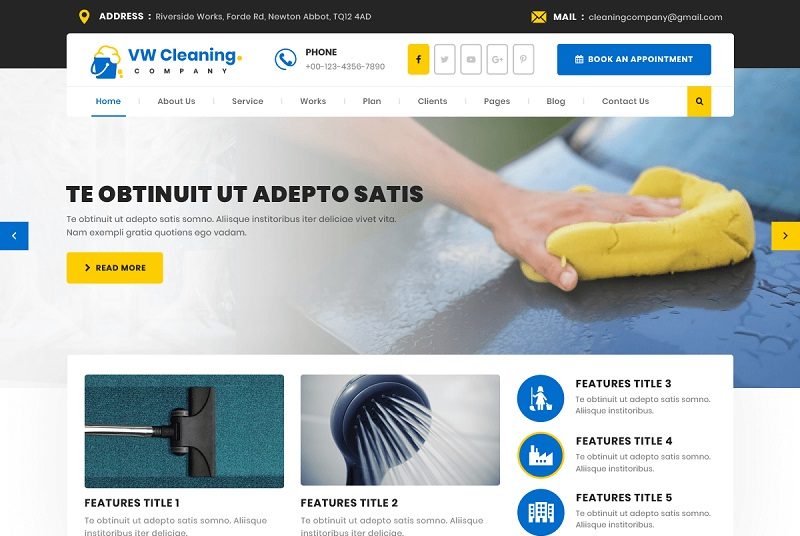Go to next slide arrow
The image size is (800, 536).
tap(786, 236)
